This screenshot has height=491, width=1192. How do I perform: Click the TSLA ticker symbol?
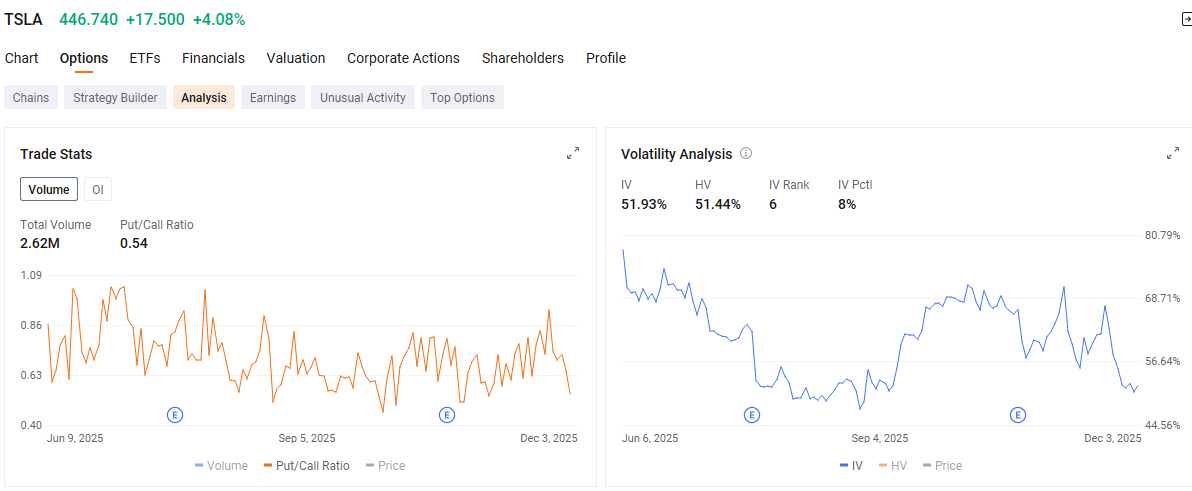coord(24,20)
